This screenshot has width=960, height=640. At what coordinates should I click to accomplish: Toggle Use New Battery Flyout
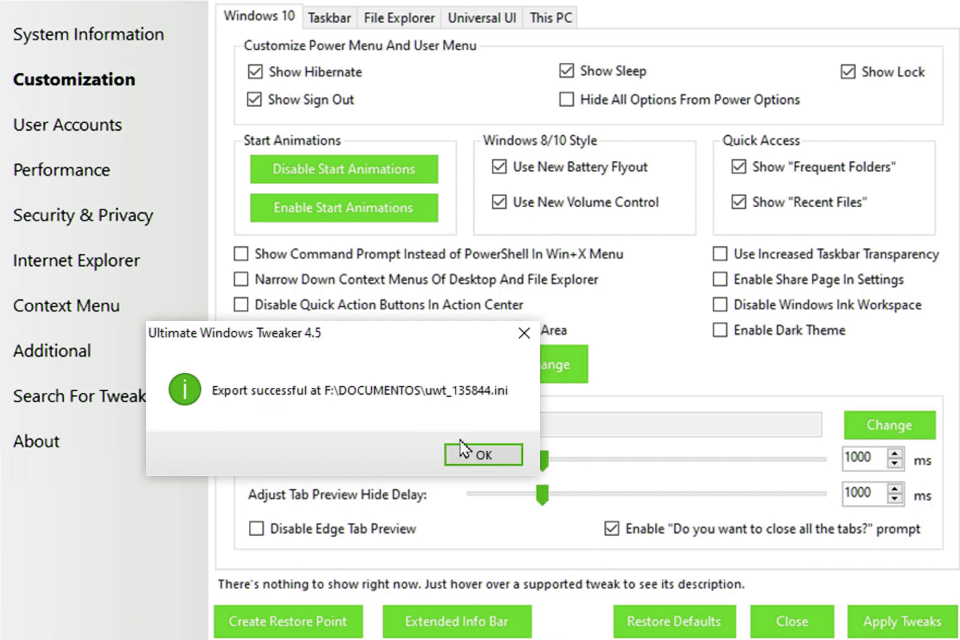click(x=499, y=167)
